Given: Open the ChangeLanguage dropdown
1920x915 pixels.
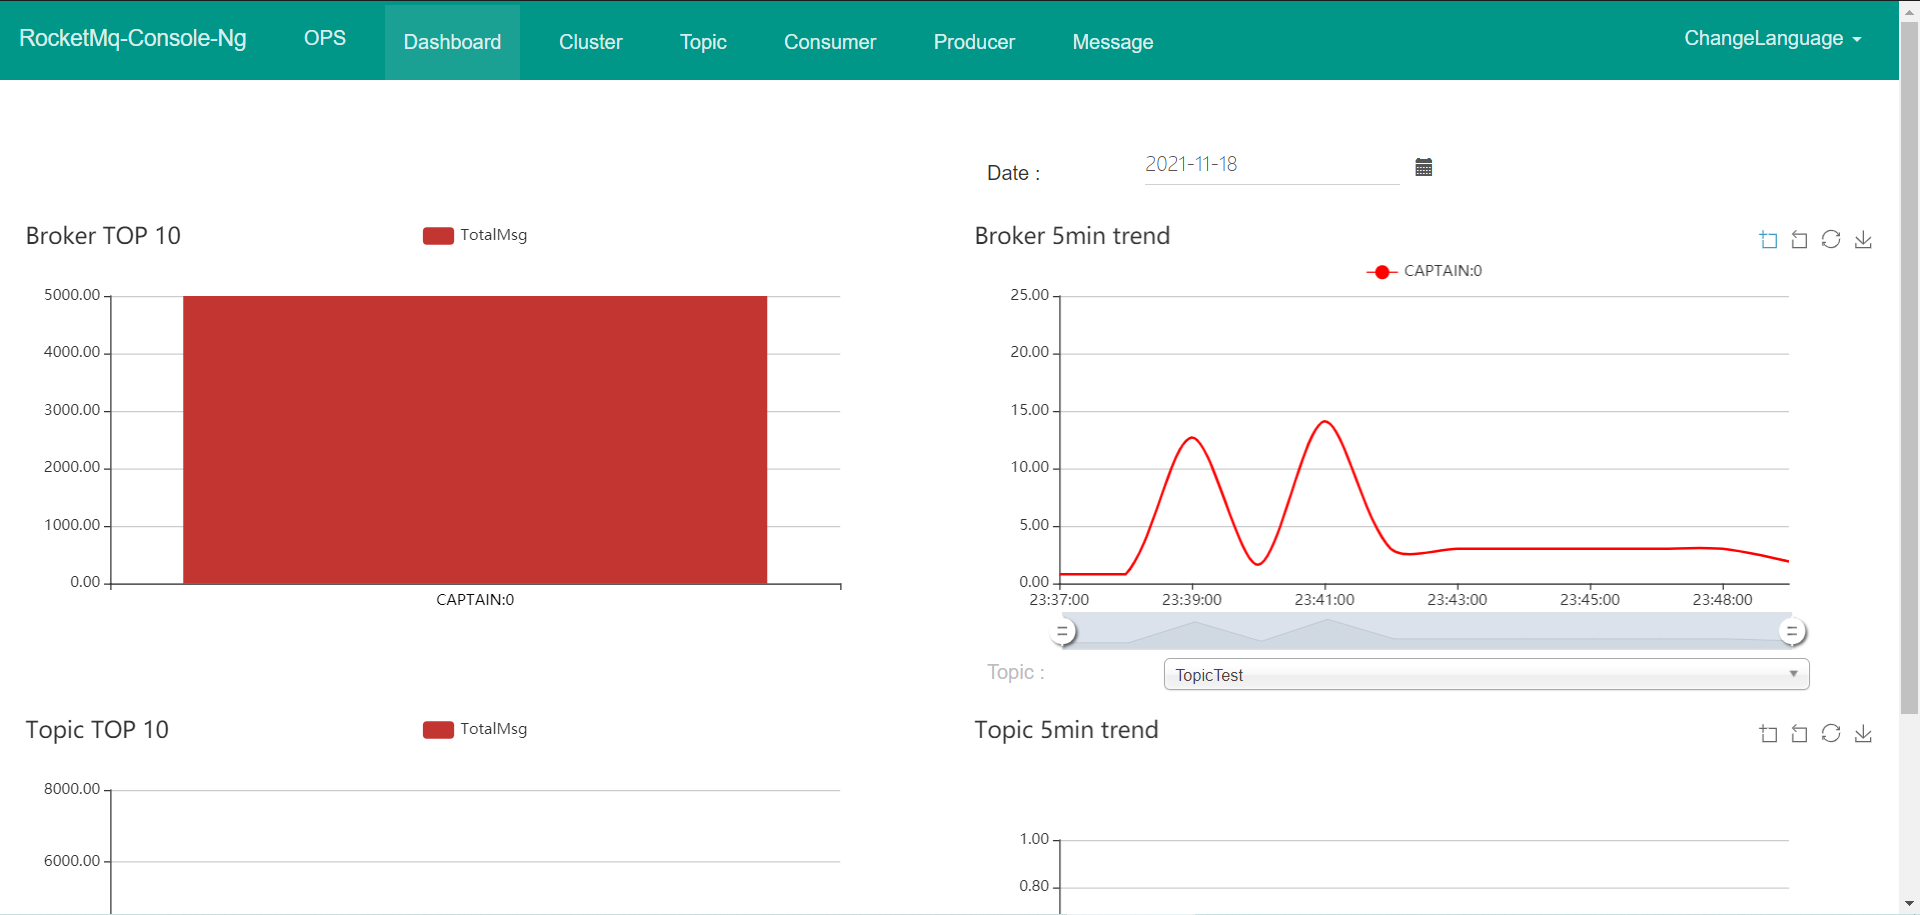Looking at the screenshot, I should click(1772, 39).
